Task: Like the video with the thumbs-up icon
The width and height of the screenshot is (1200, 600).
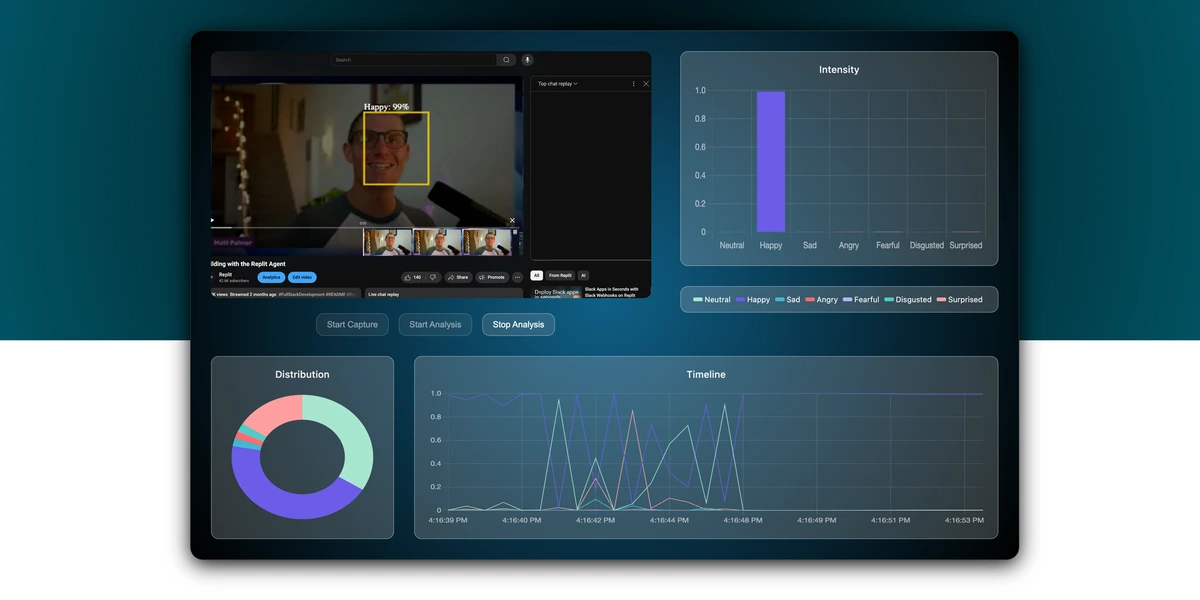Action: (409, 277)
